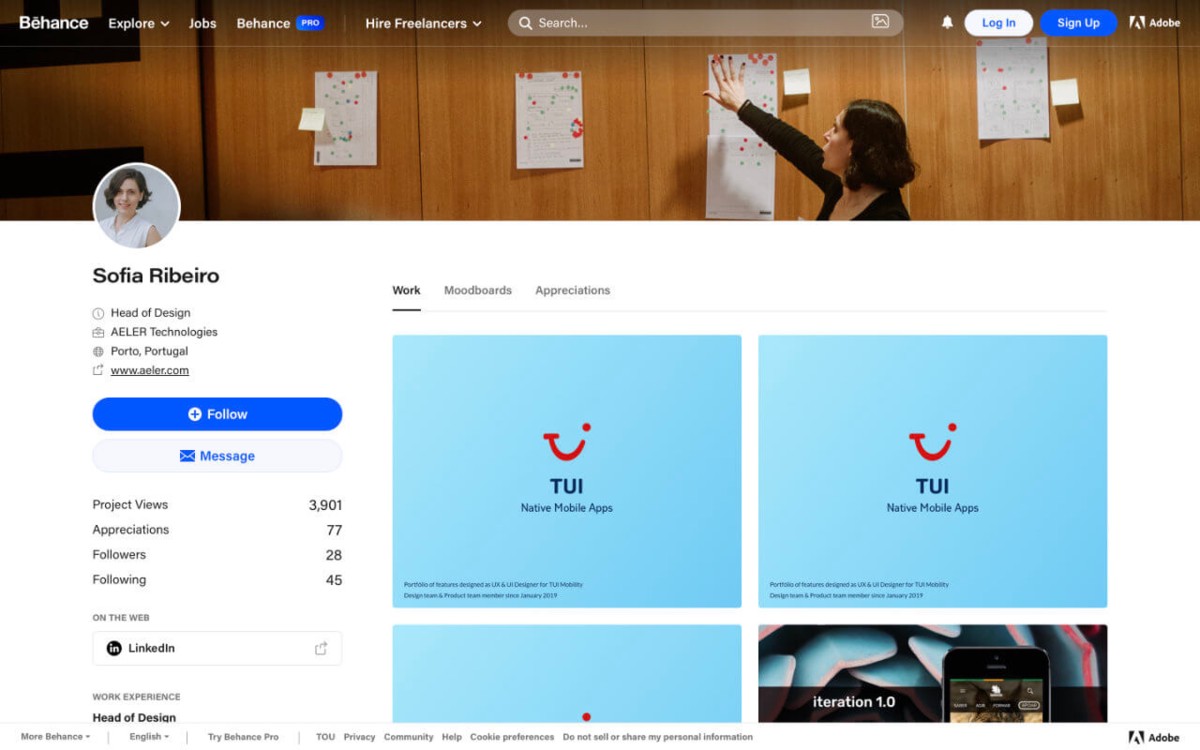Expand the Explore dropdown menu
This screenshot has height=750, width=1200.
tap(138, 23)
